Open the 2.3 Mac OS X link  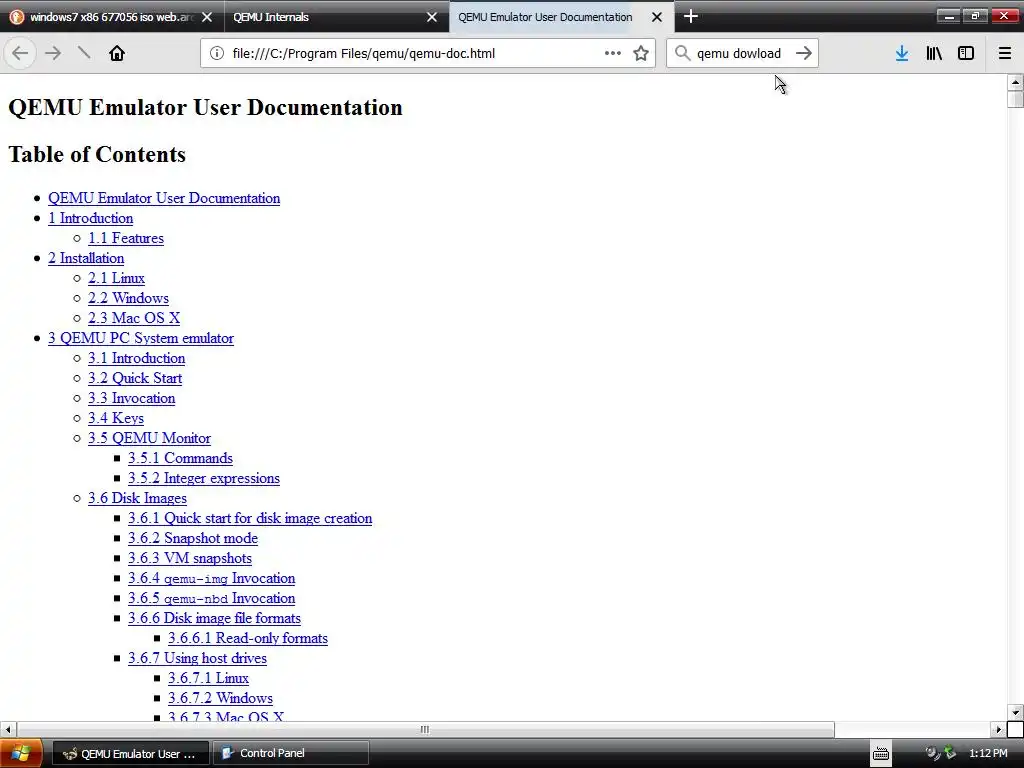coord(134,318)
